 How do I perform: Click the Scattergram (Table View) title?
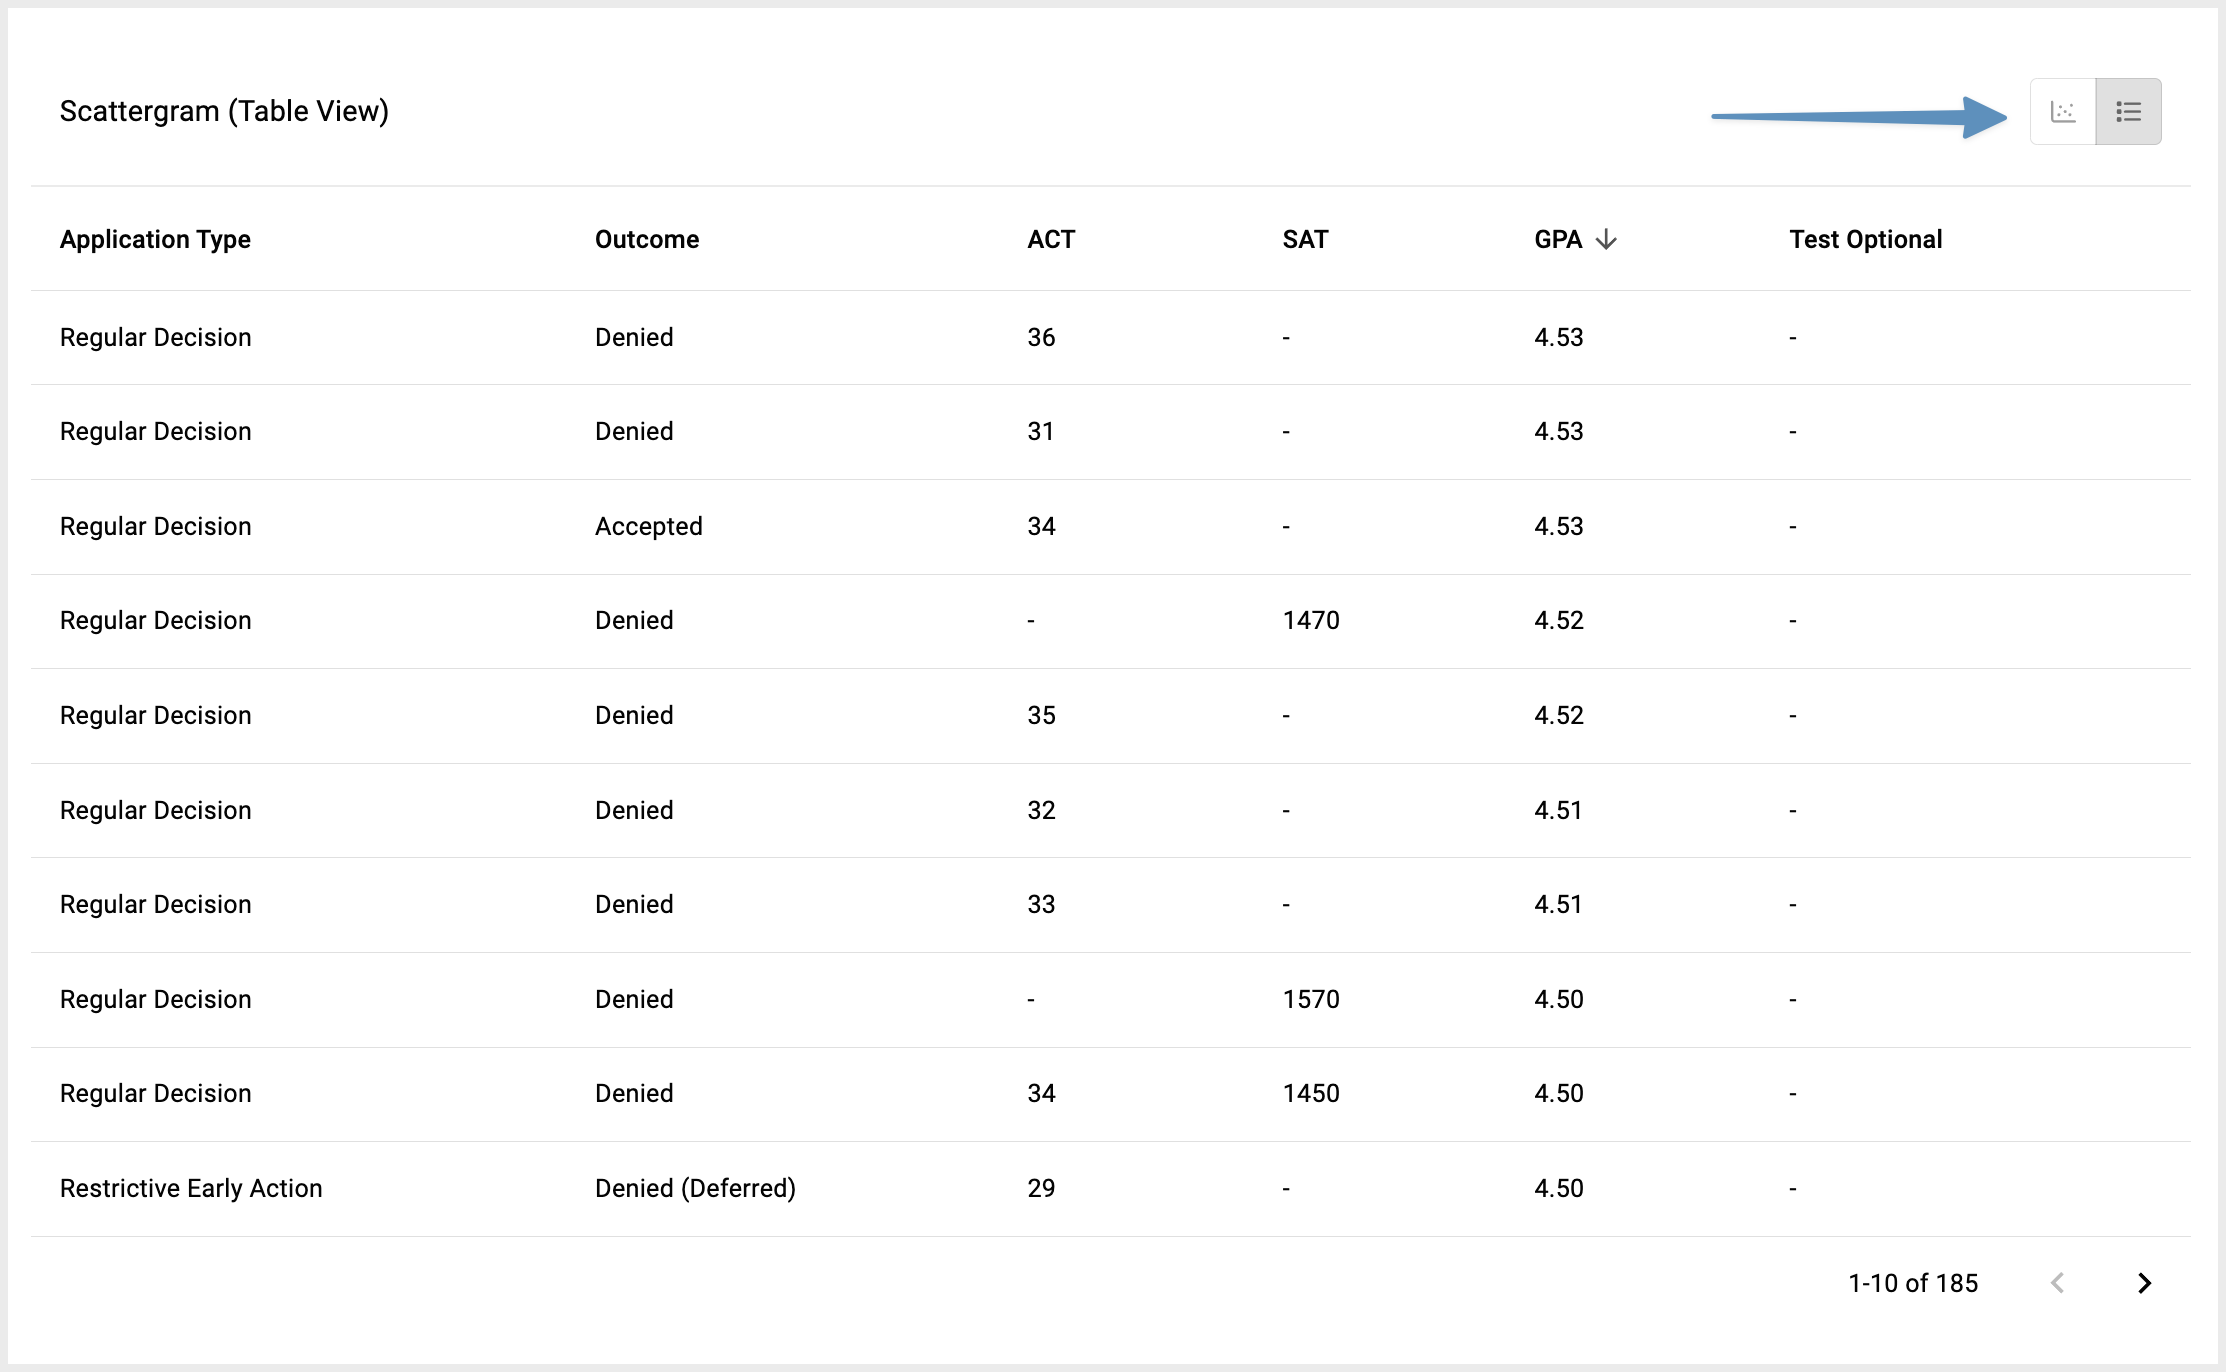coord(224,111)
